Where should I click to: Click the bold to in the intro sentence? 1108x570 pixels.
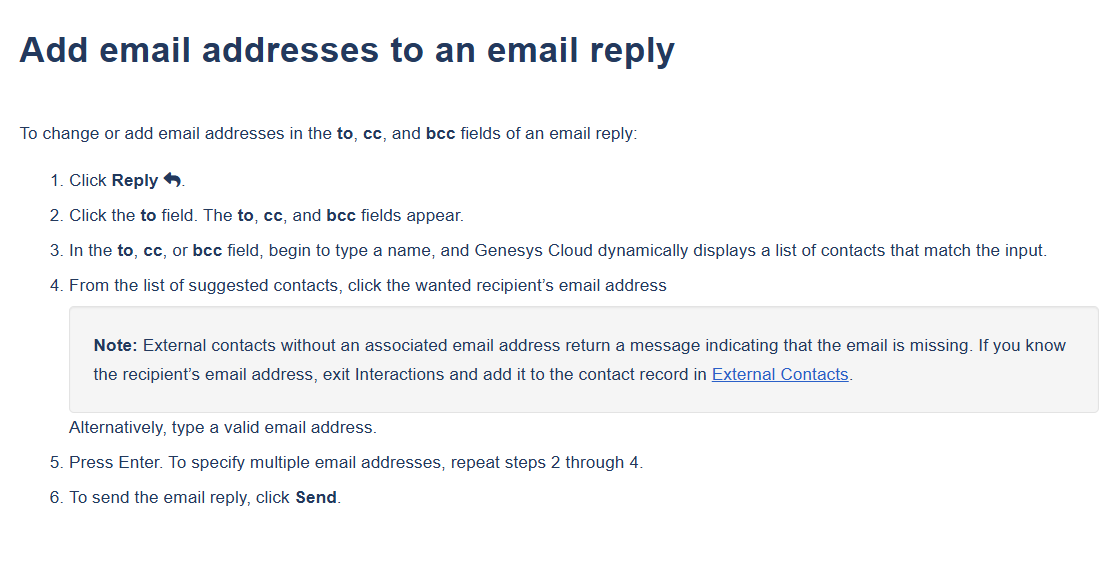[345, 133]
